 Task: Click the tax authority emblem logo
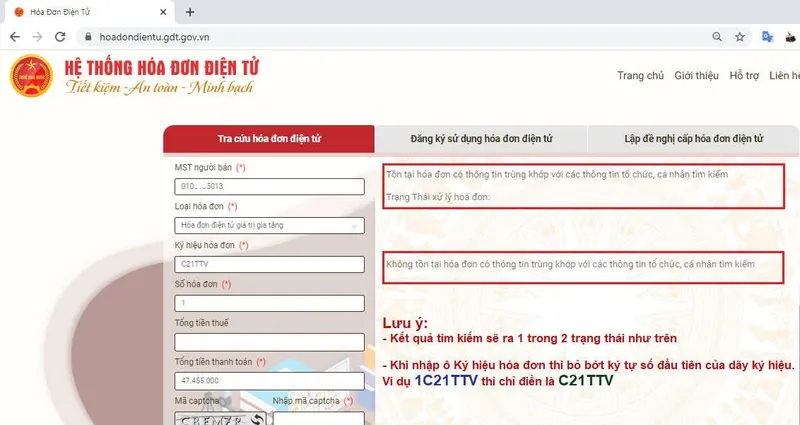coord(31,76)
